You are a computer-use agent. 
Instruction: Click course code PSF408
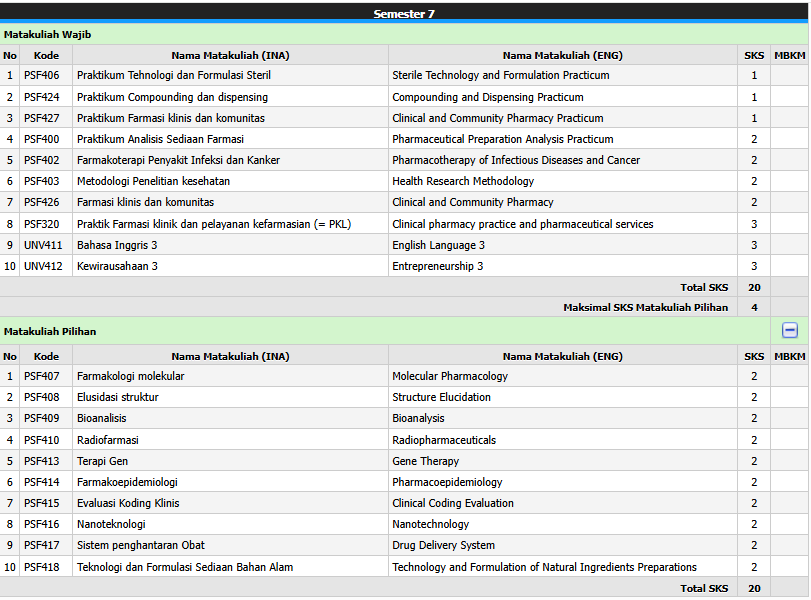(x=41, y=398)
